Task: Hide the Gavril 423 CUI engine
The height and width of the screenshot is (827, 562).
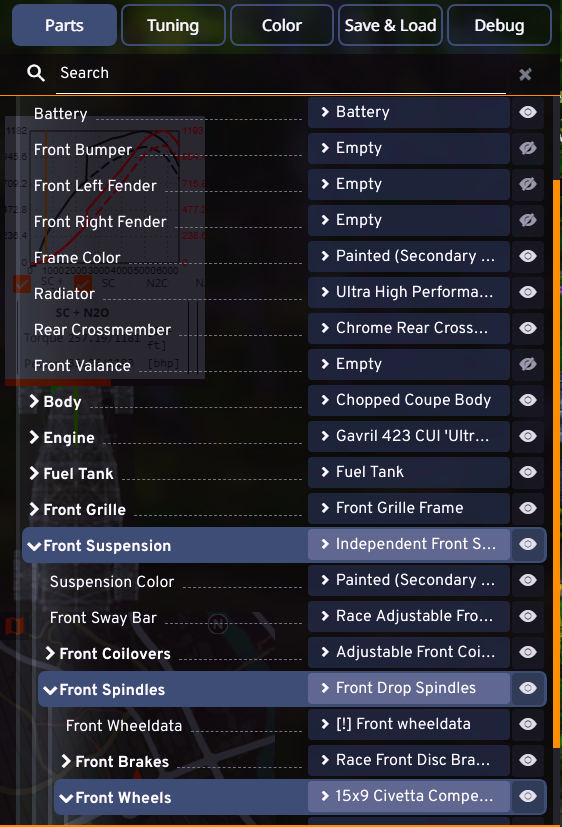Action: pos(528,436)
